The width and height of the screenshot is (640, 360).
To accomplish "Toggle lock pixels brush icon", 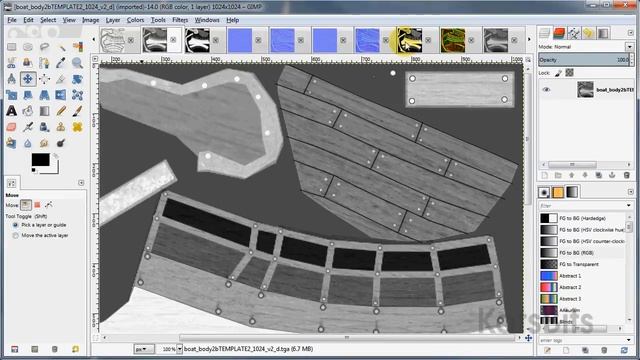I will tap(558, 73).
